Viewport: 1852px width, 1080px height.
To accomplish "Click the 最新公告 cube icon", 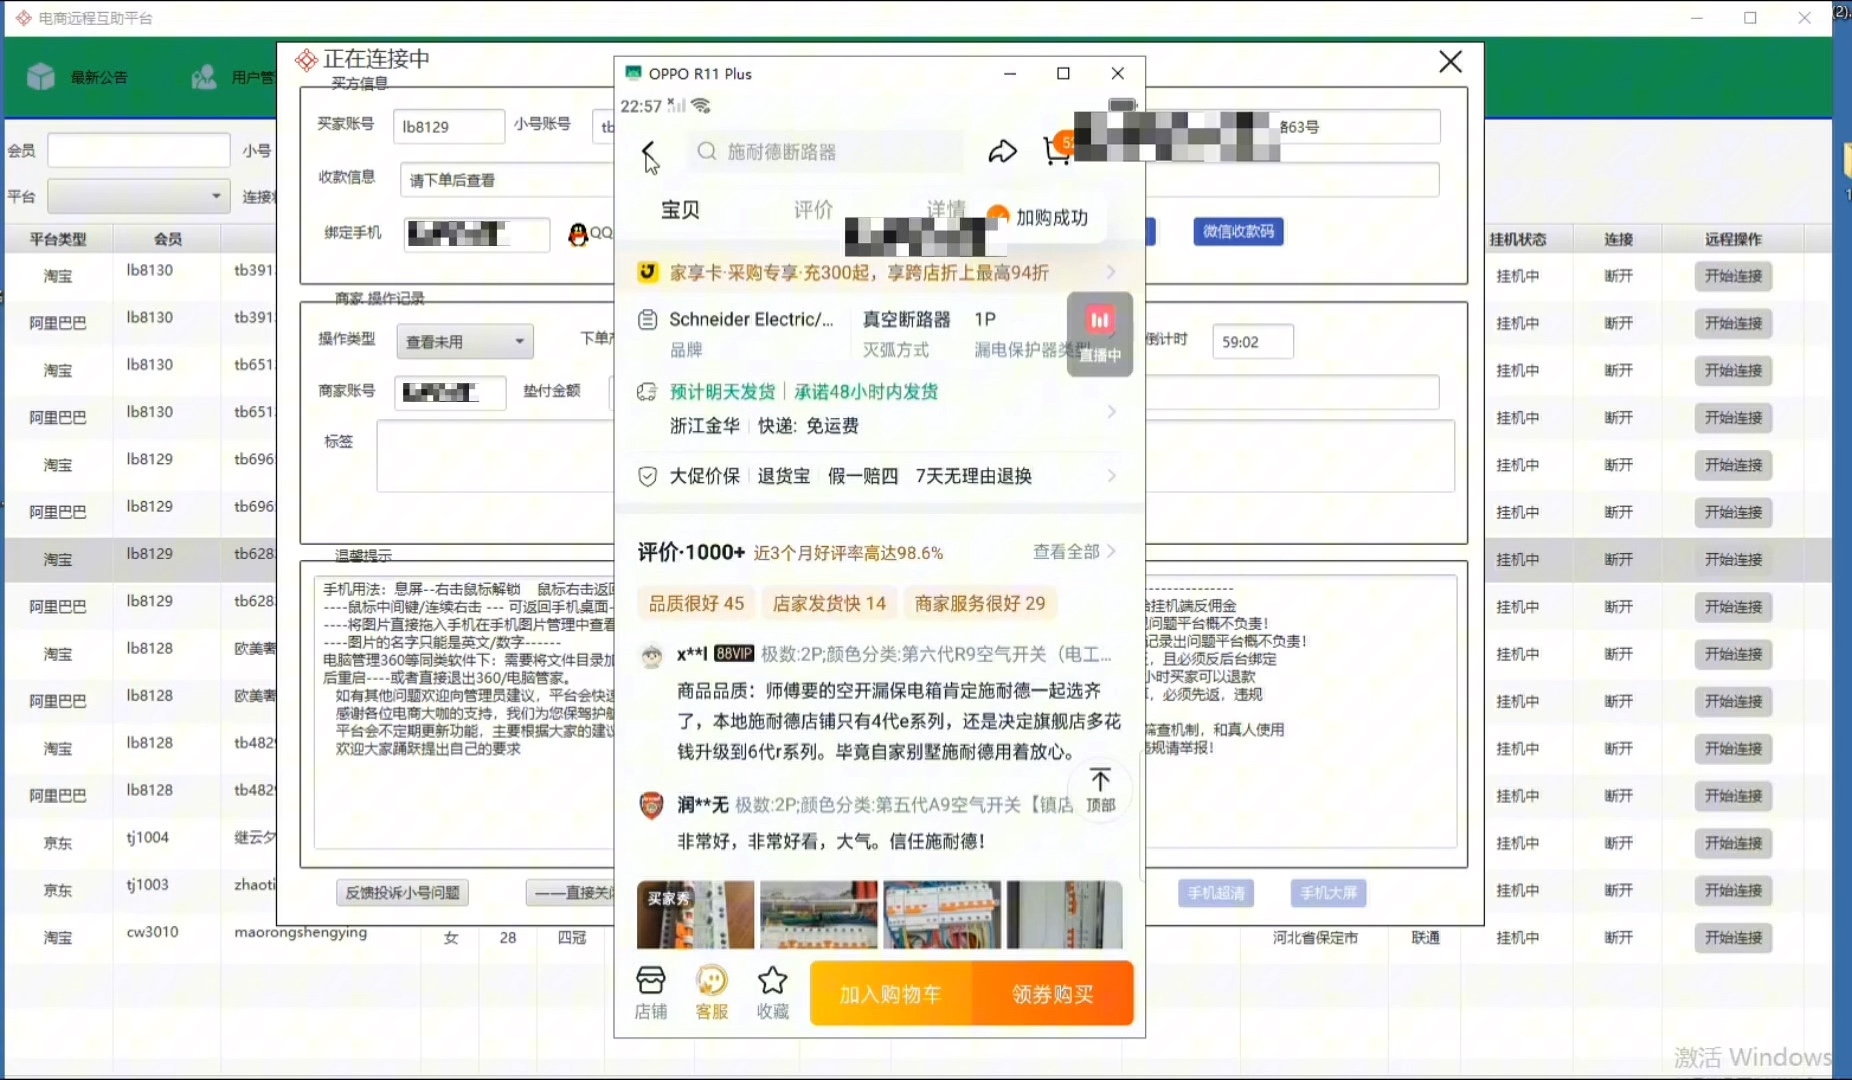I will click(41, 77).
